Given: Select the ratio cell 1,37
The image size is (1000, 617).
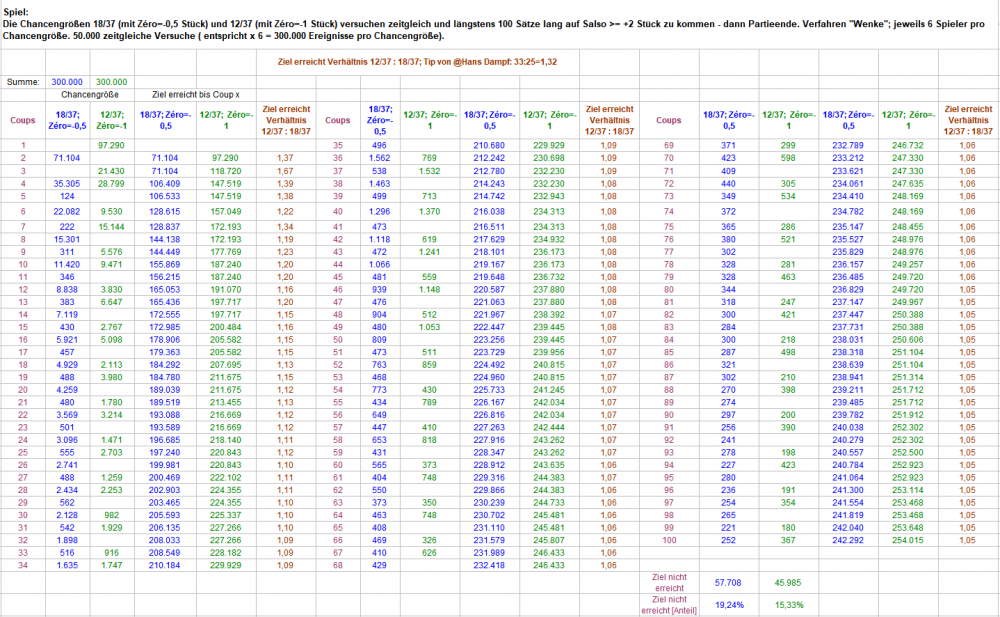Looking at the screenshot, I should [286, 158].
